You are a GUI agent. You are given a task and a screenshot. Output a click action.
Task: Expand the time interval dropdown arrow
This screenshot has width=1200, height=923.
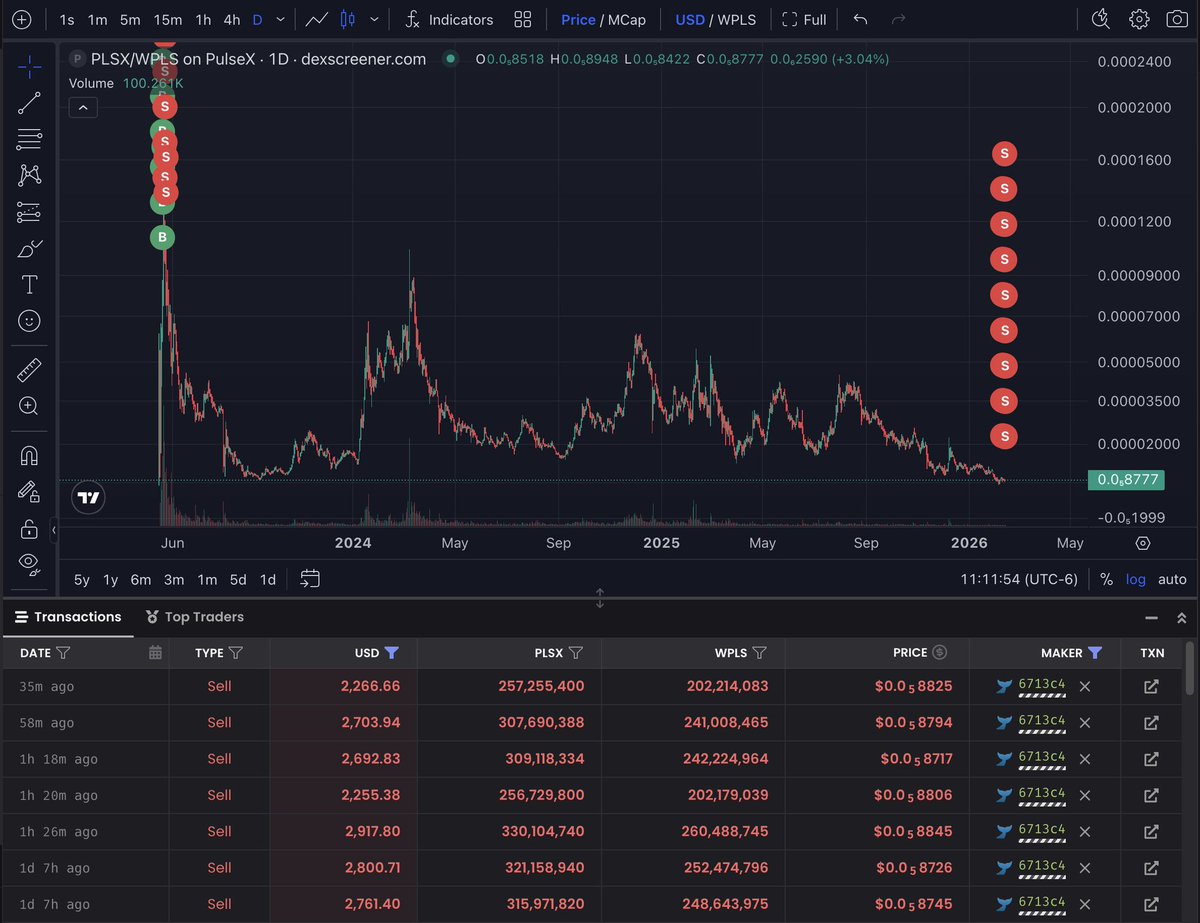point(280,20)
